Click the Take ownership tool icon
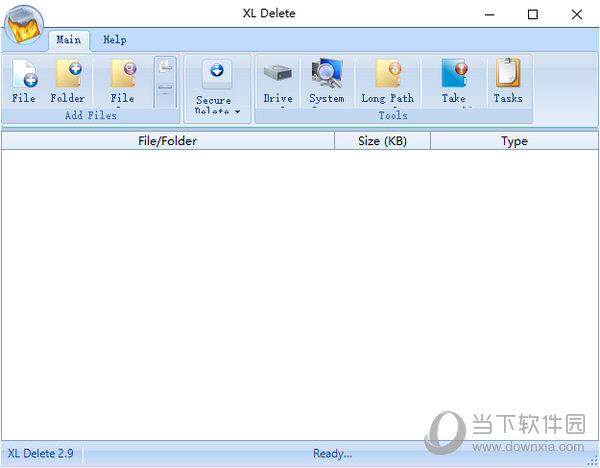 pyautogui.click(x=454, y=73)
